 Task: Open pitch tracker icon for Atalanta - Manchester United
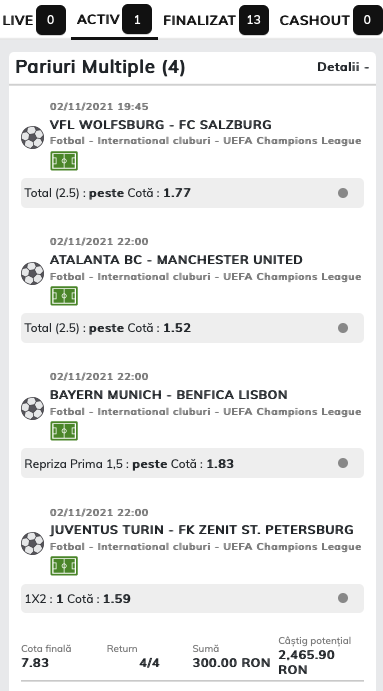pyautogui.click(x=64, y=296)
